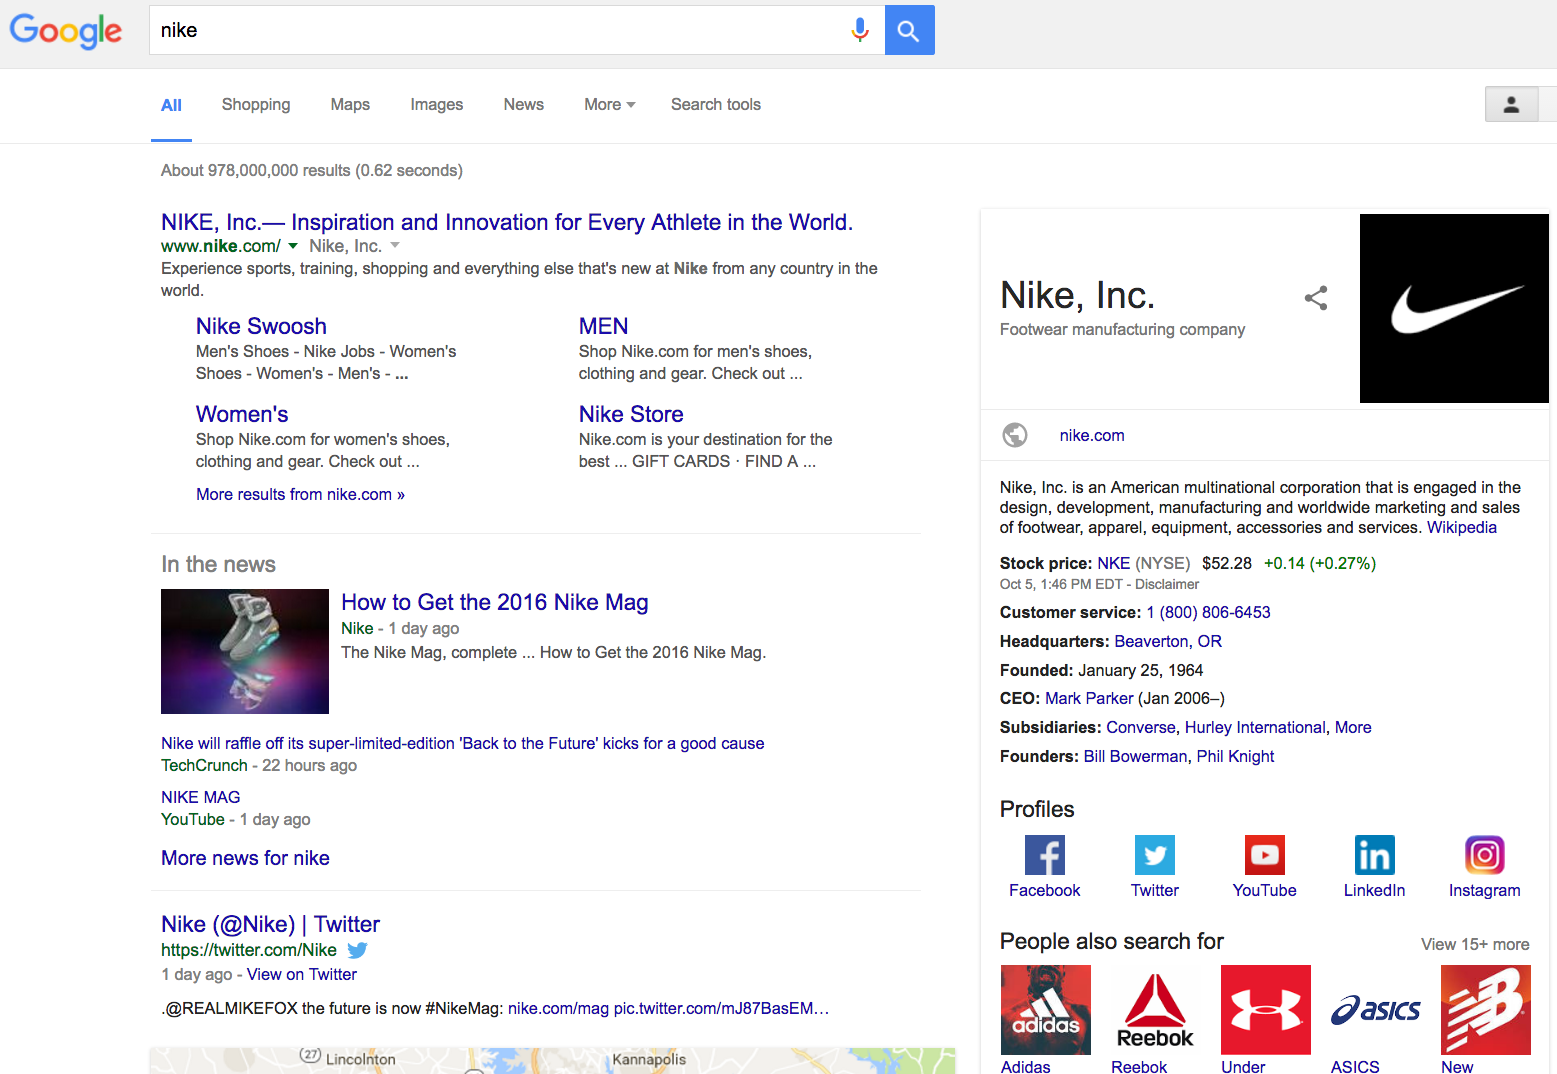Click the share icon in the knowledge panel
Viewport: 1557px width, 1074px height.
tap(1315, 298)
